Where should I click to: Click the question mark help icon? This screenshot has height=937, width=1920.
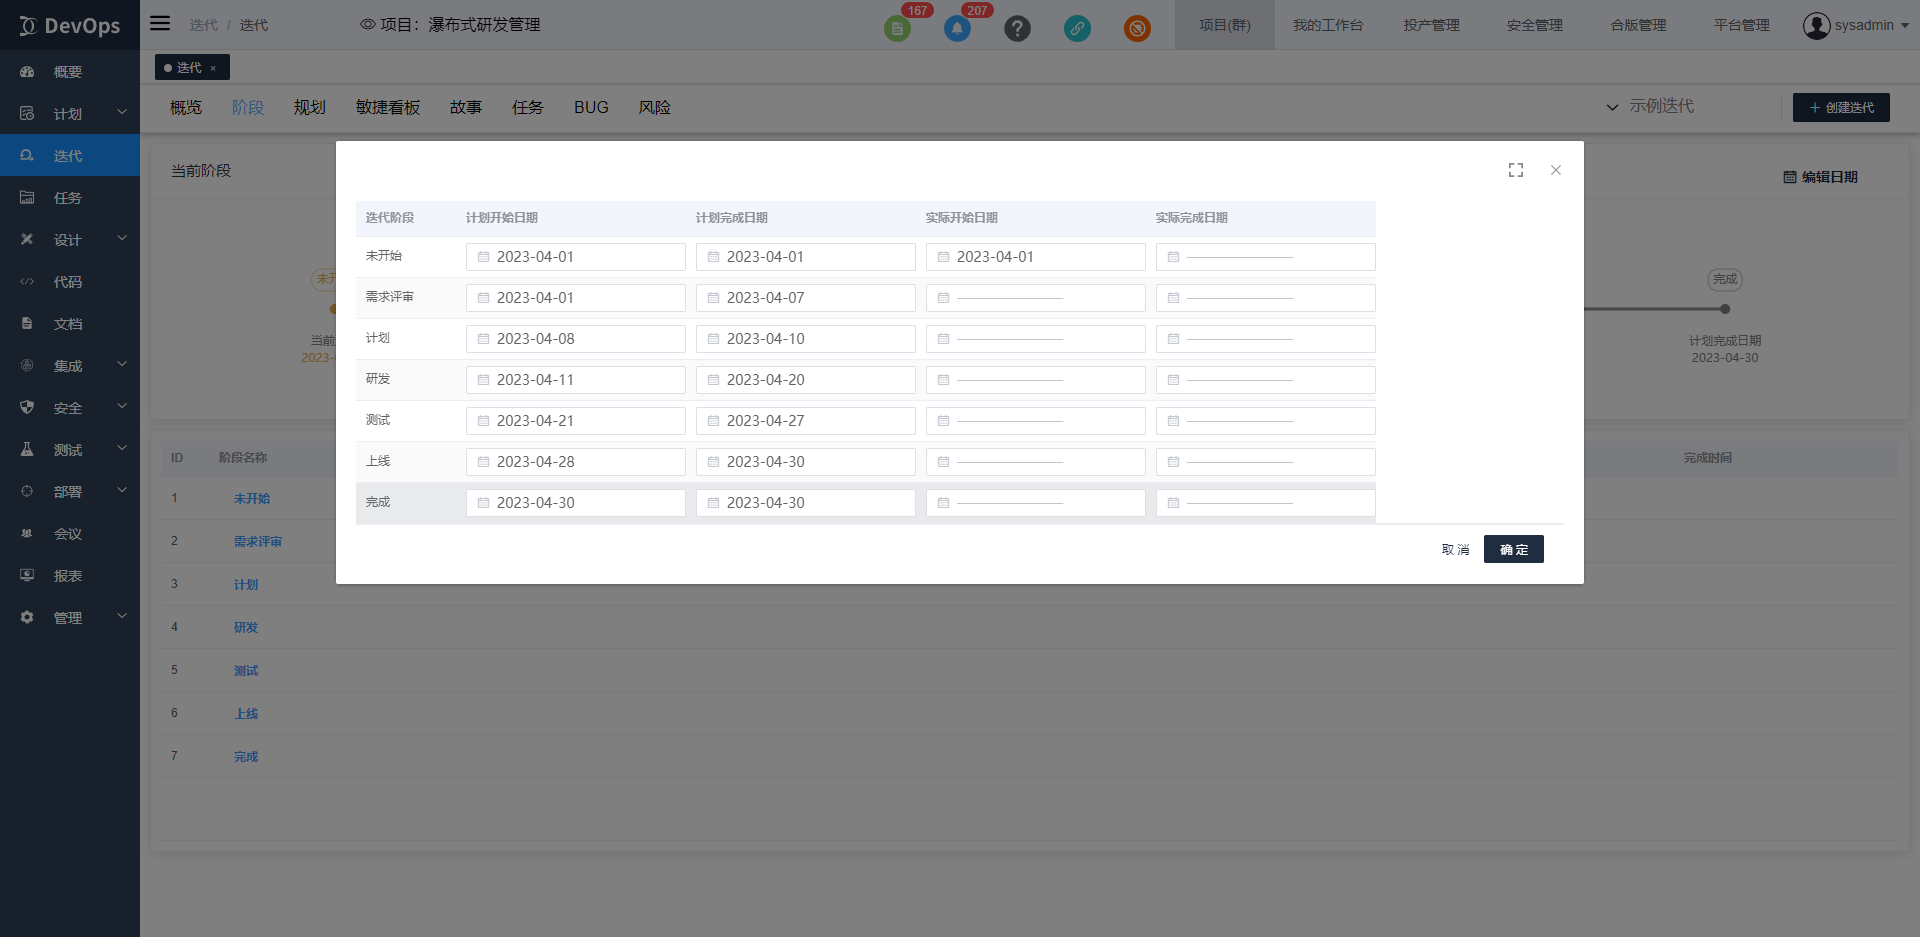1017,28
